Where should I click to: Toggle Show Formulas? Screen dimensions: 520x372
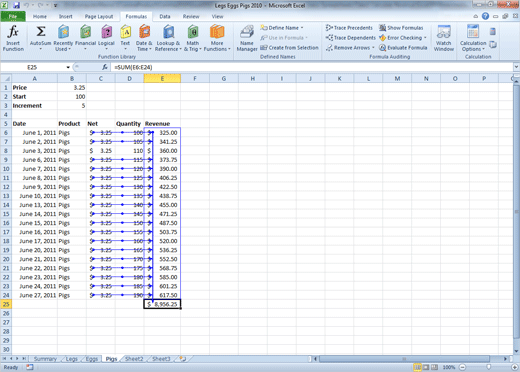(401, 28)
